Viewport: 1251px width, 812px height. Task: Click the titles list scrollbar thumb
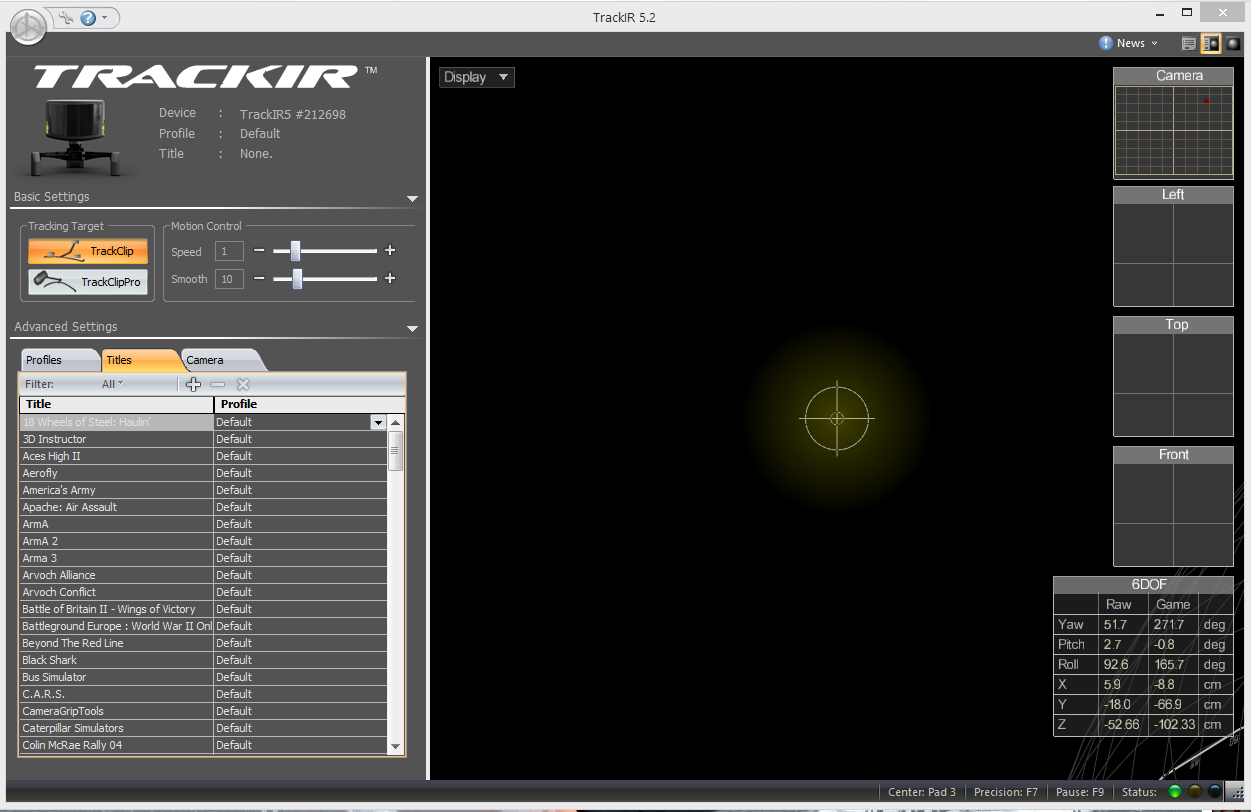pyautogui.click(x=396, y=451)
